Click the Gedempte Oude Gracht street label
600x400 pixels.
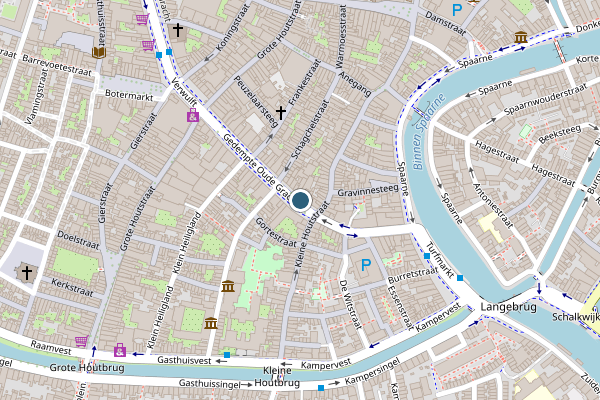[x=257, y=166]
